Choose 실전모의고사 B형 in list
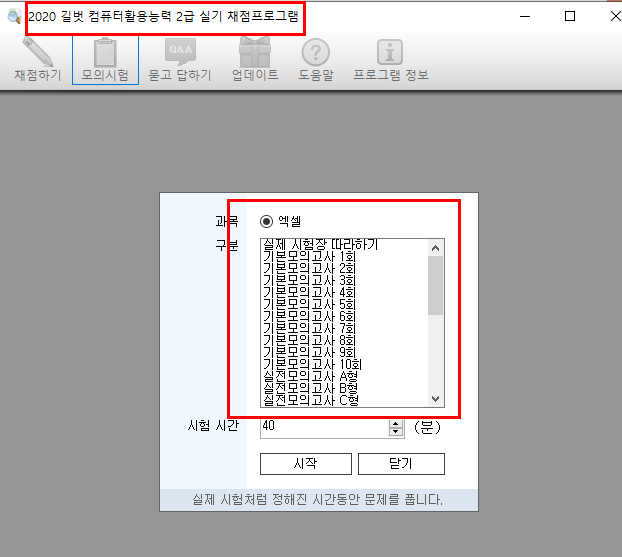The width and height of the screenshot is (622, 557). pos(311,388)
